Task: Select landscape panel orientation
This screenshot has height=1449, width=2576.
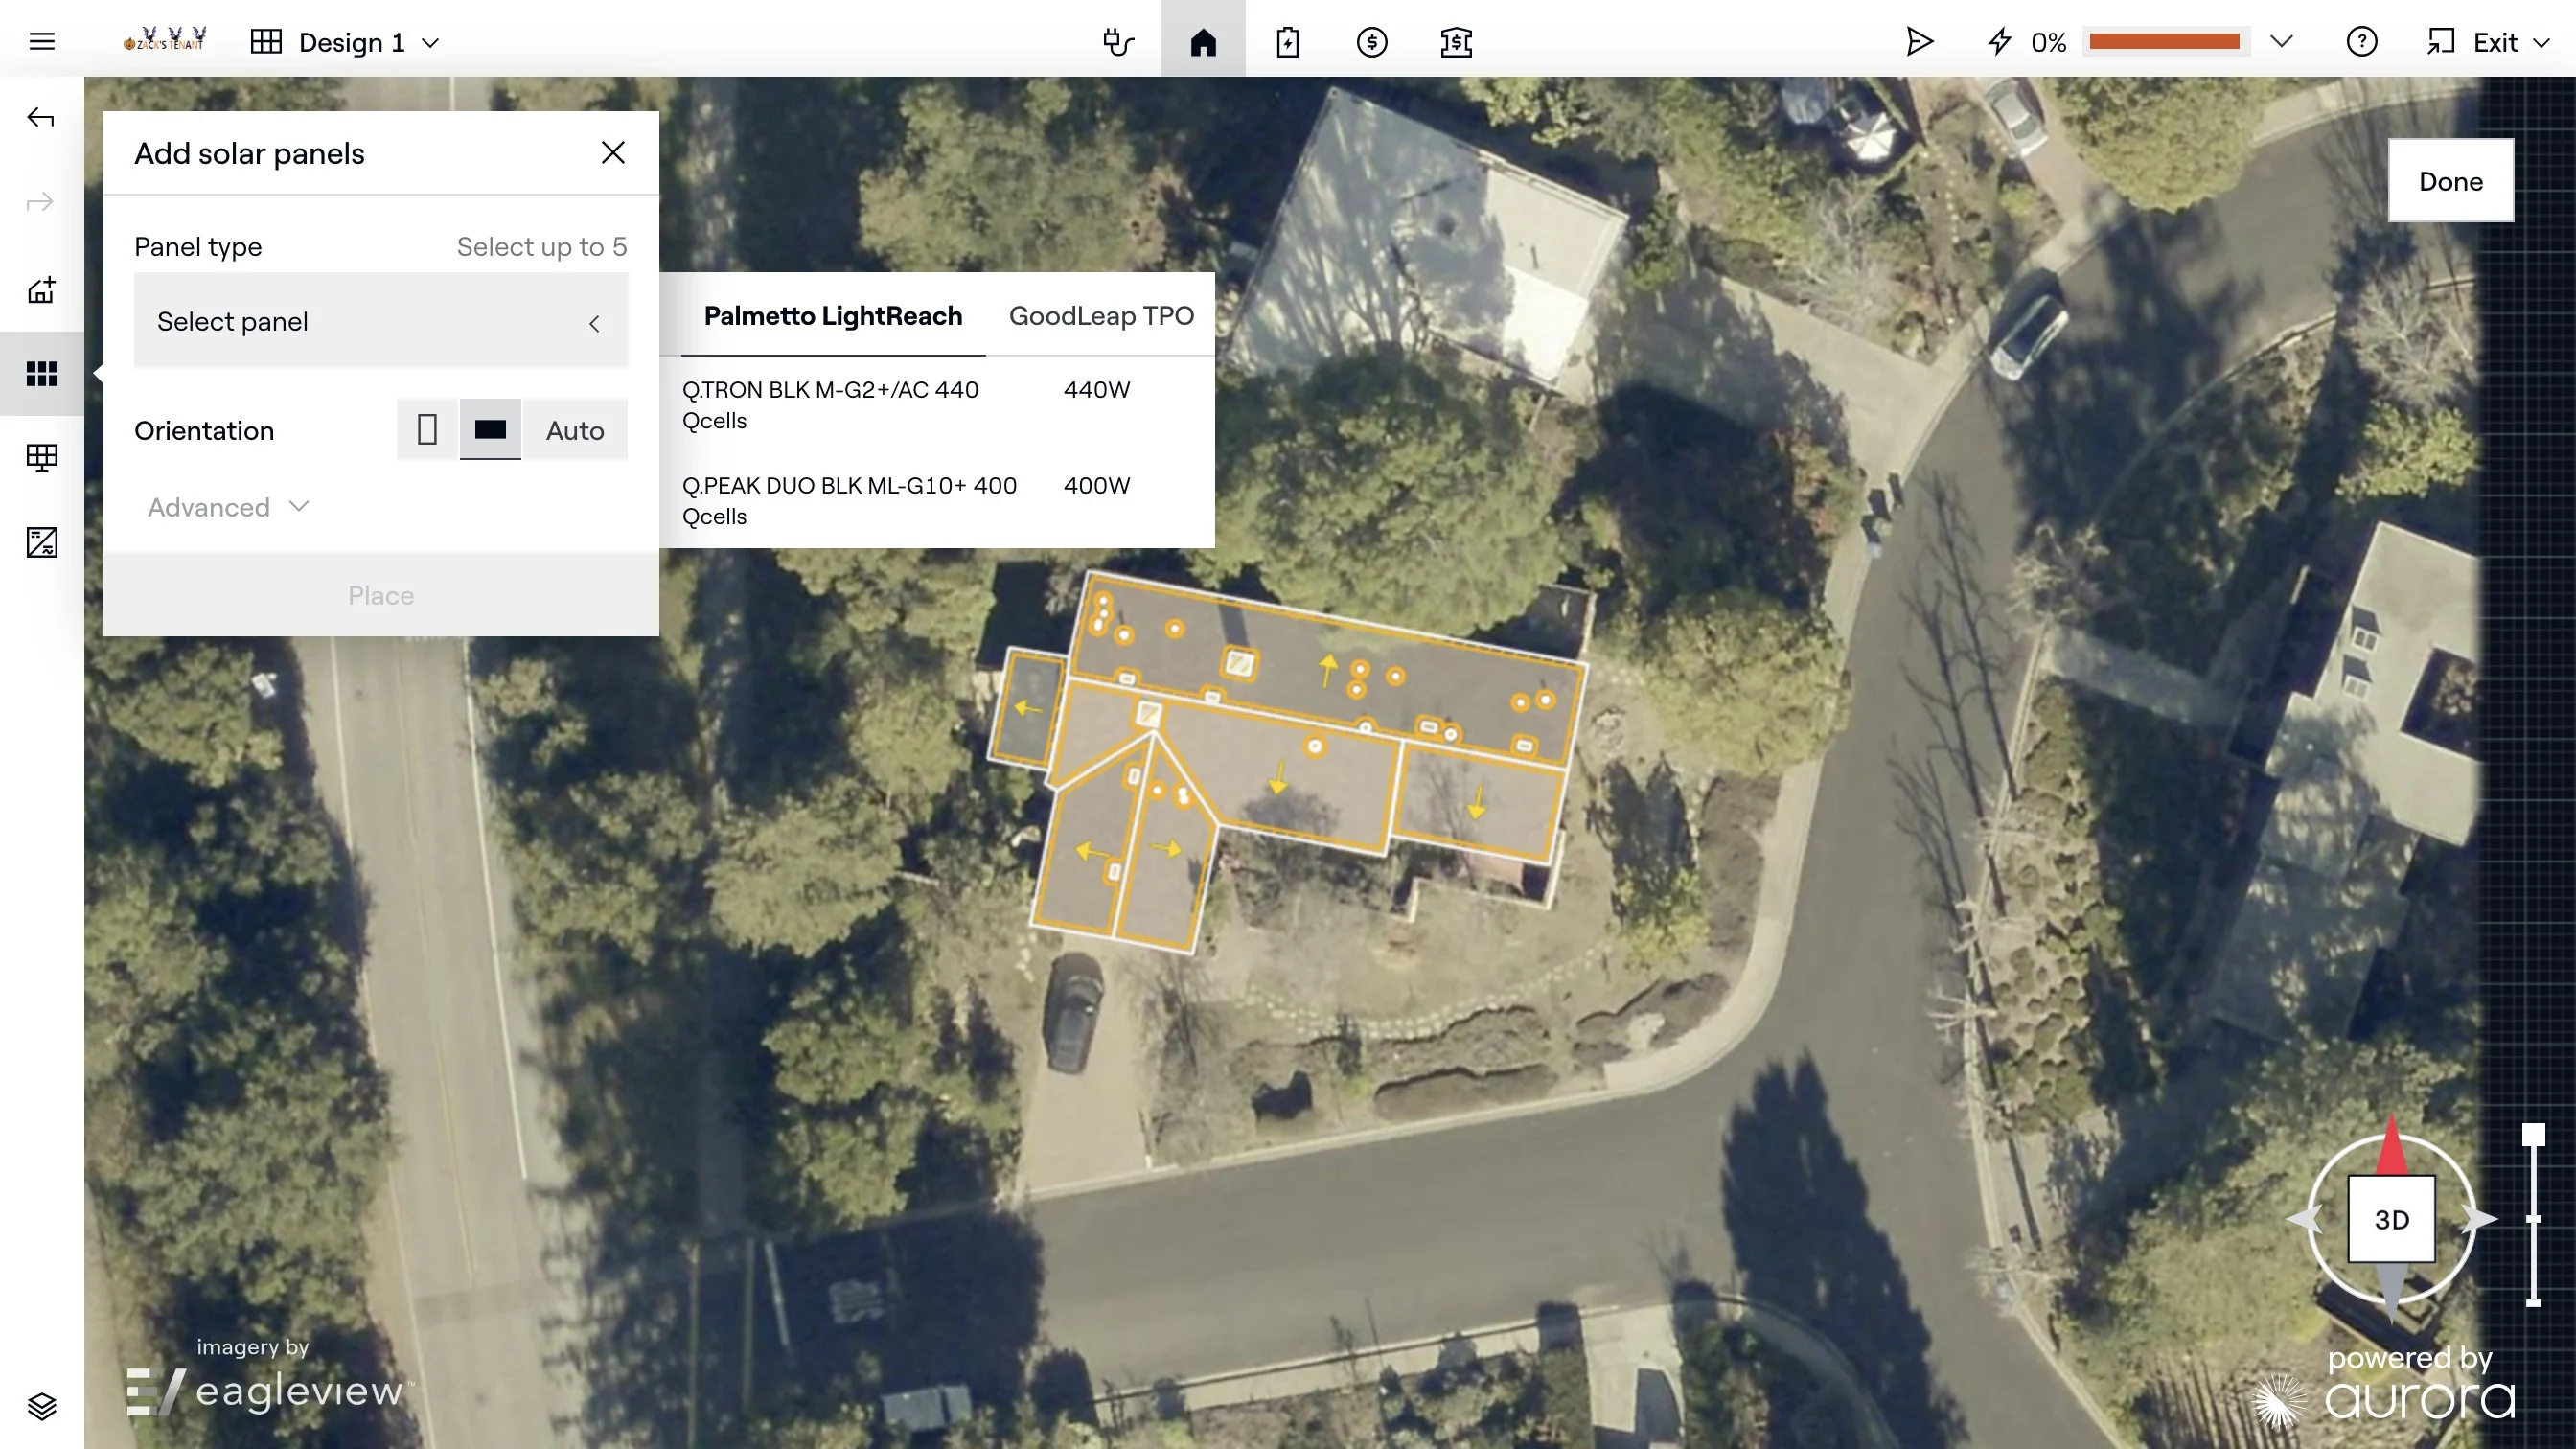Action: (490, 430)
